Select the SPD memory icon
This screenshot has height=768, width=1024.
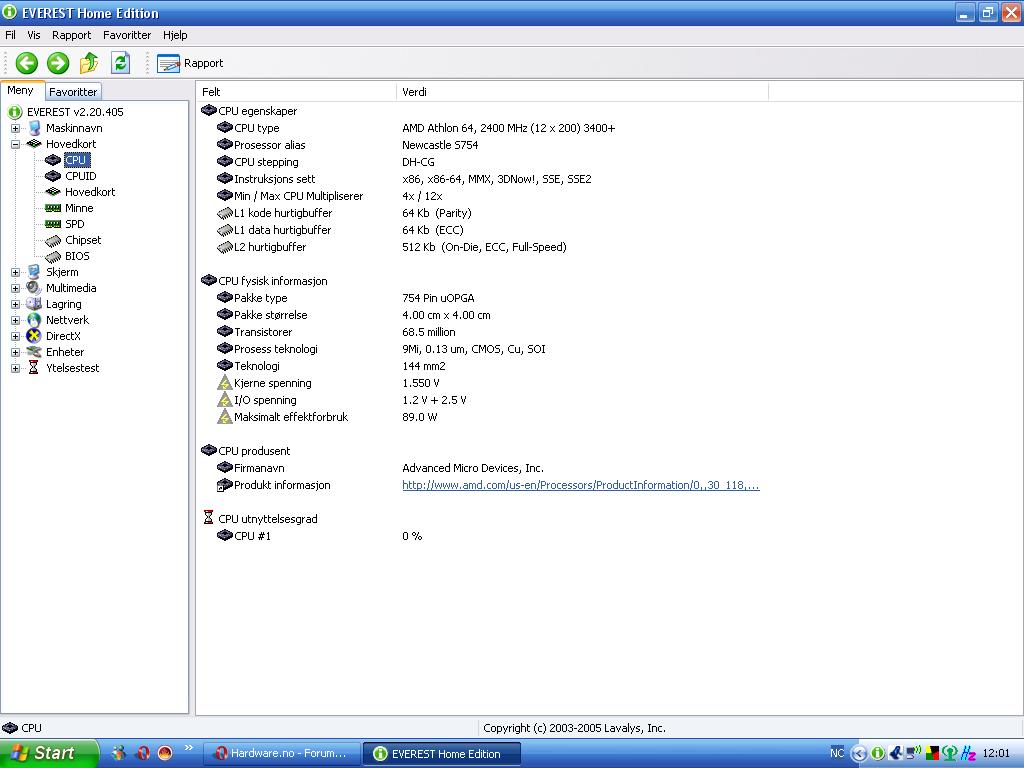click(x=53, y=224)
